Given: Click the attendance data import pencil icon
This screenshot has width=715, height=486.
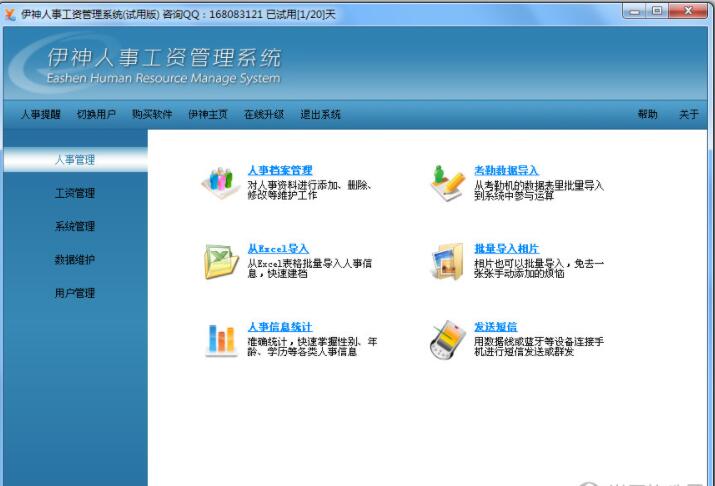Looking at the screenshot, I should [x=447, y=182].
